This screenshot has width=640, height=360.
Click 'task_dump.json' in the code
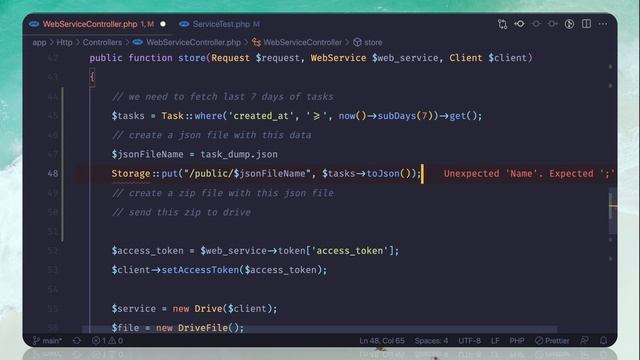click(239, 154)
